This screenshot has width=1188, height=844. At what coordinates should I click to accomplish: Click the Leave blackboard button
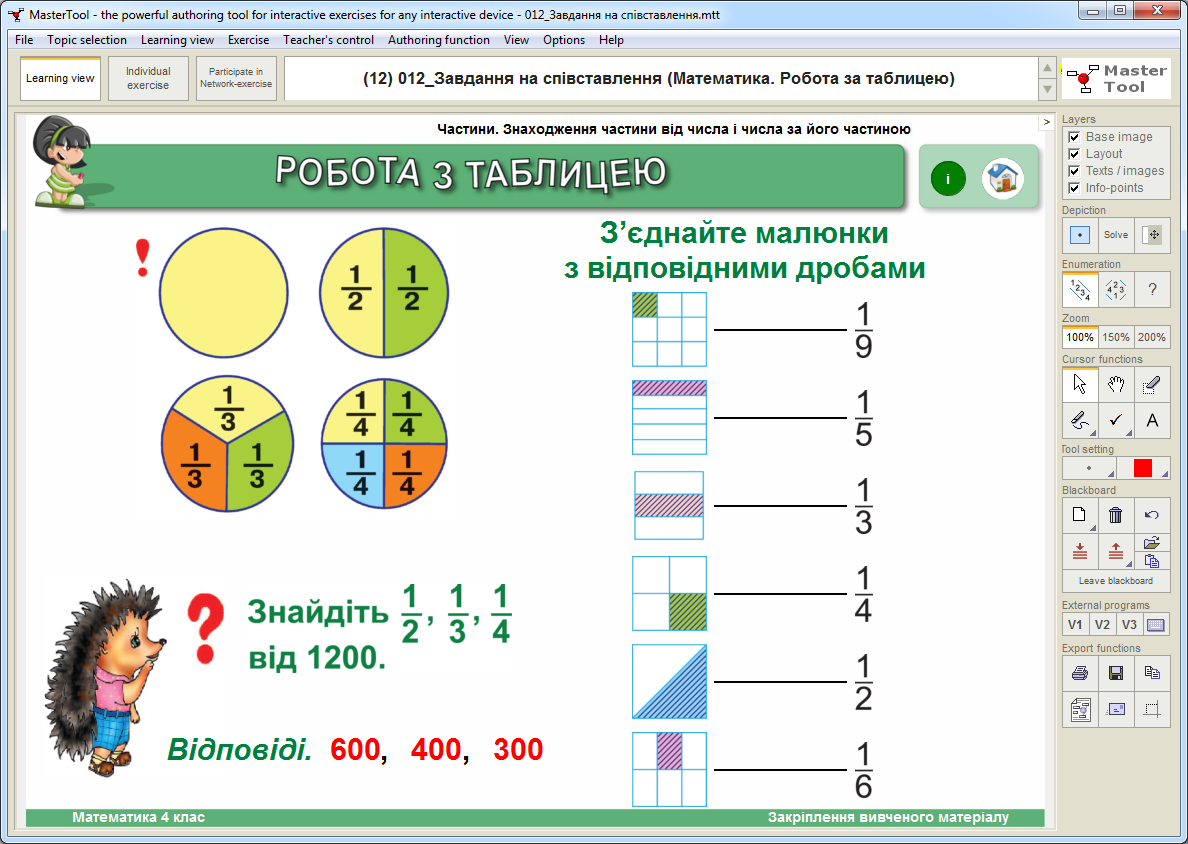tap(1116, 581)
